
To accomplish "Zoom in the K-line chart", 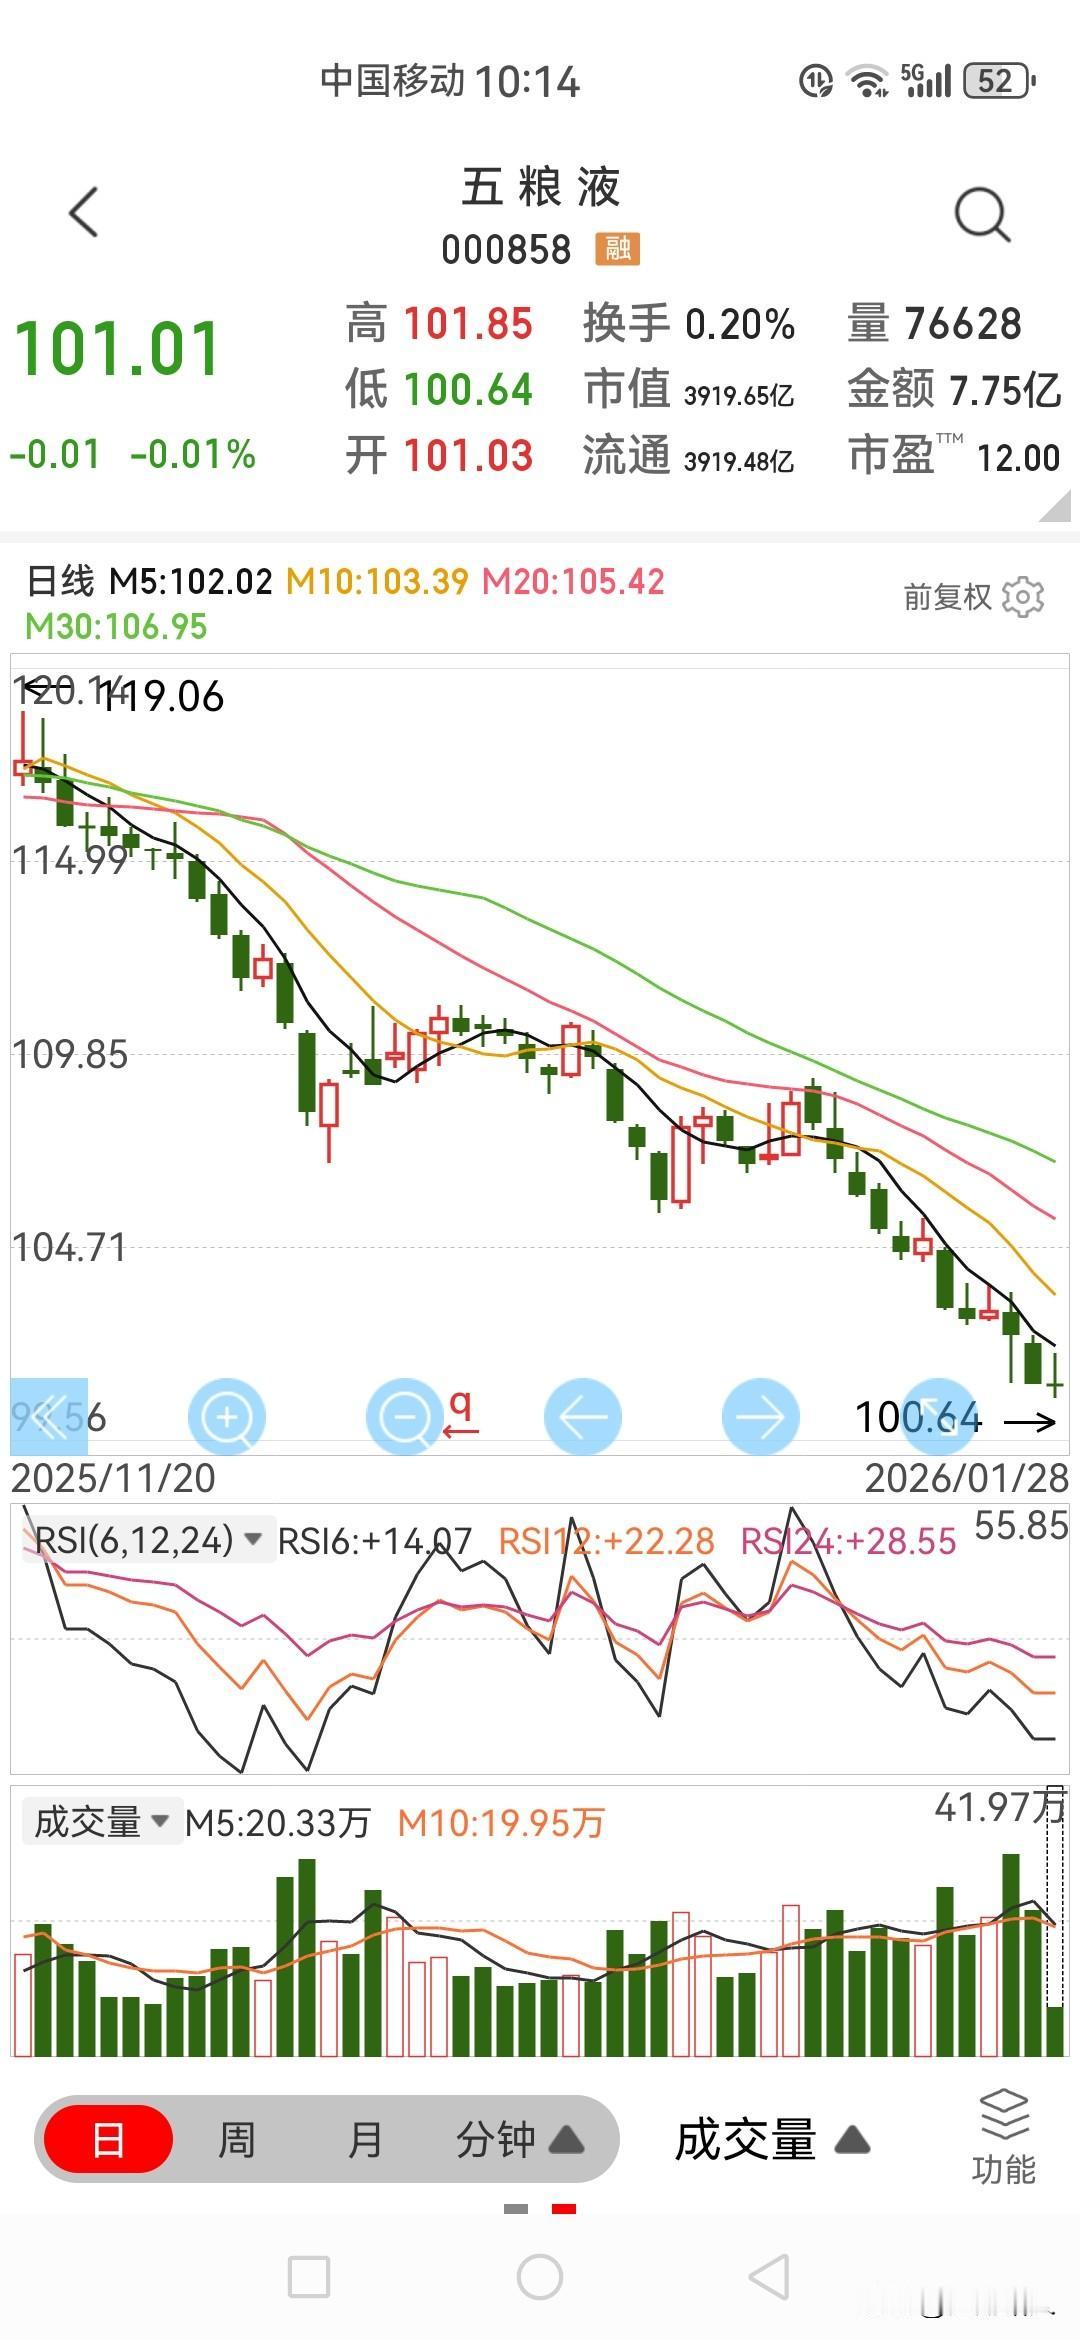I will [x=227, y=1416].
